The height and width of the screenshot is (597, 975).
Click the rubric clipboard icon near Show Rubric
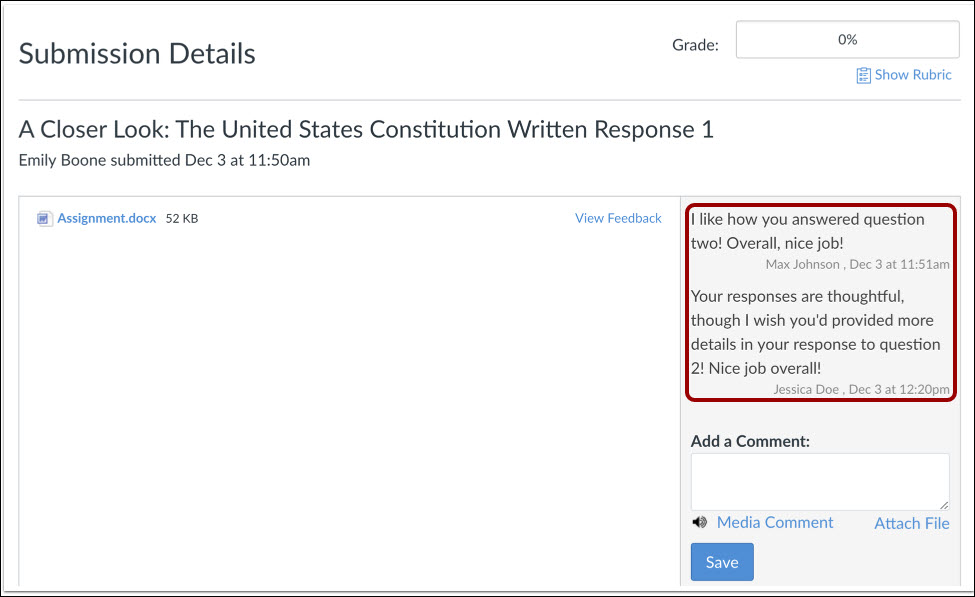tap(864, 75)
